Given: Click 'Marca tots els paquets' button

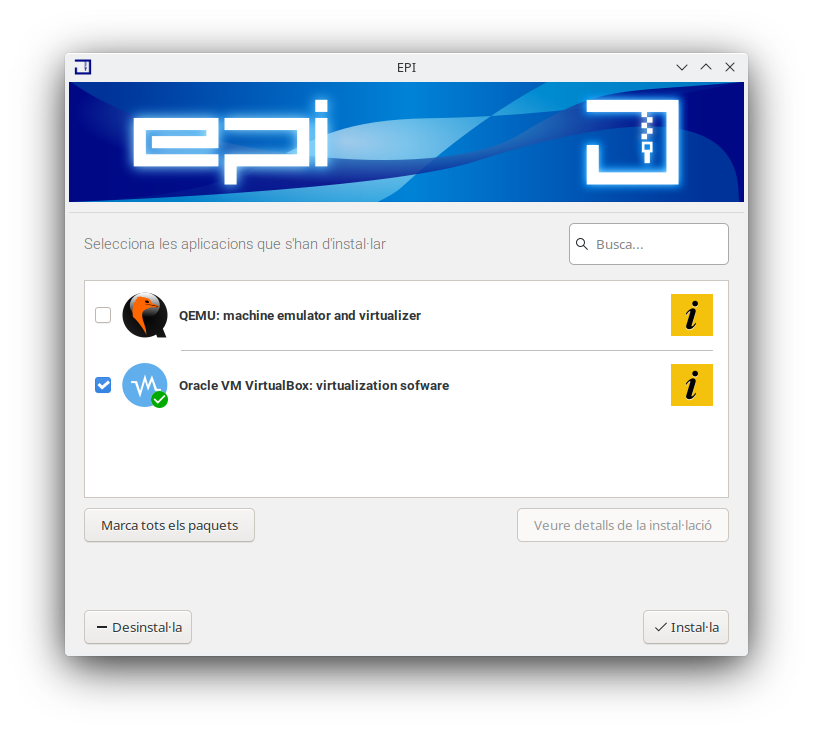Looking at the screenshot, I should (170, 525).
